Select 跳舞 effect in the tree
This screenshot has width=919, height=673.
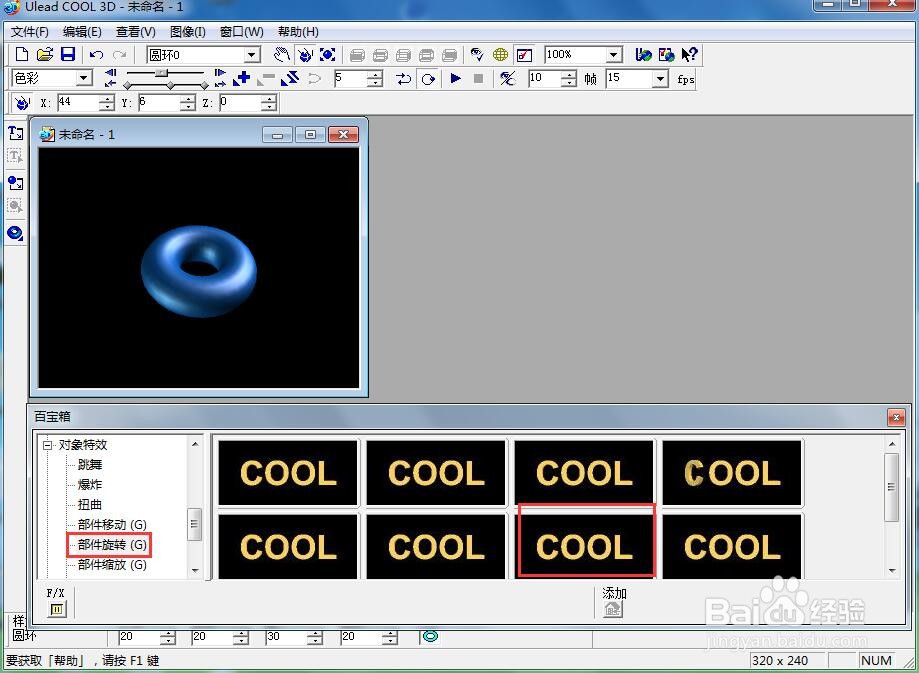click(90, 465)
